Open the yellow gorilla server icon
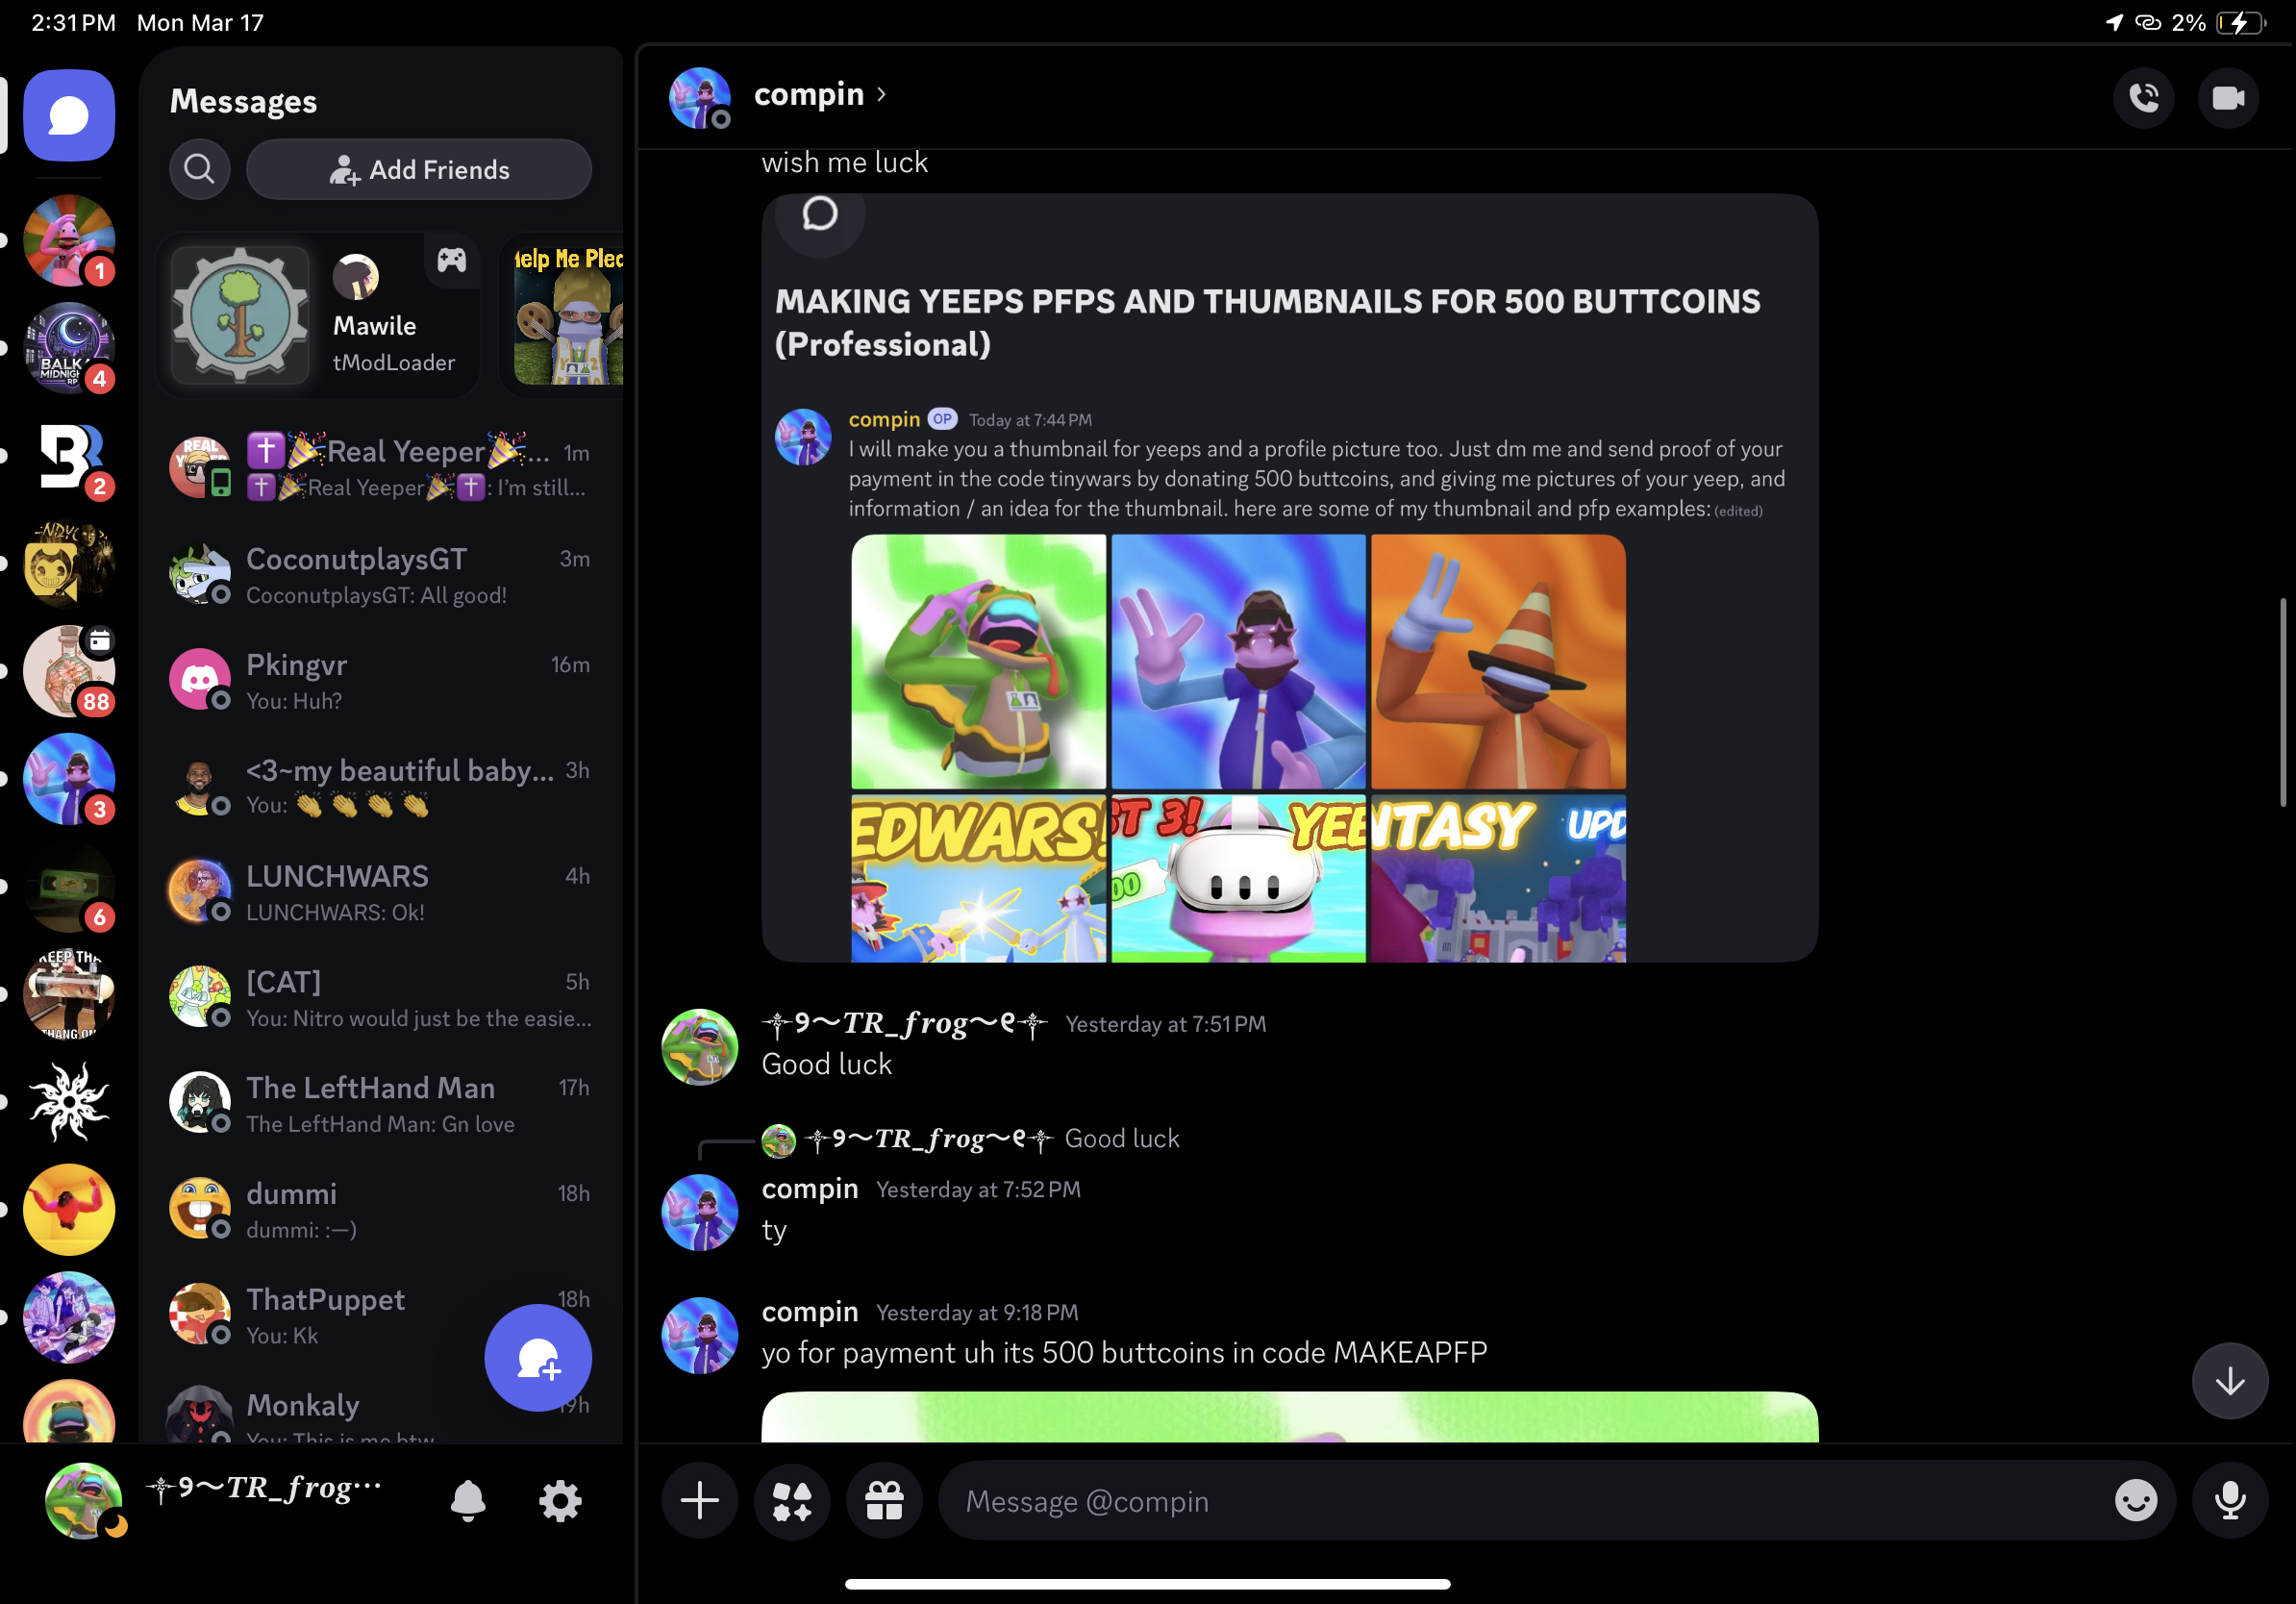 tap(69, 1210)
